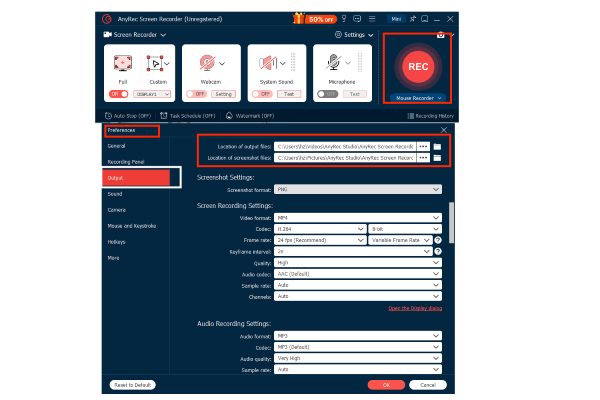Enable the Microphone switch
Viewport: 600px width, 400px height.
(x=328, y=94)
